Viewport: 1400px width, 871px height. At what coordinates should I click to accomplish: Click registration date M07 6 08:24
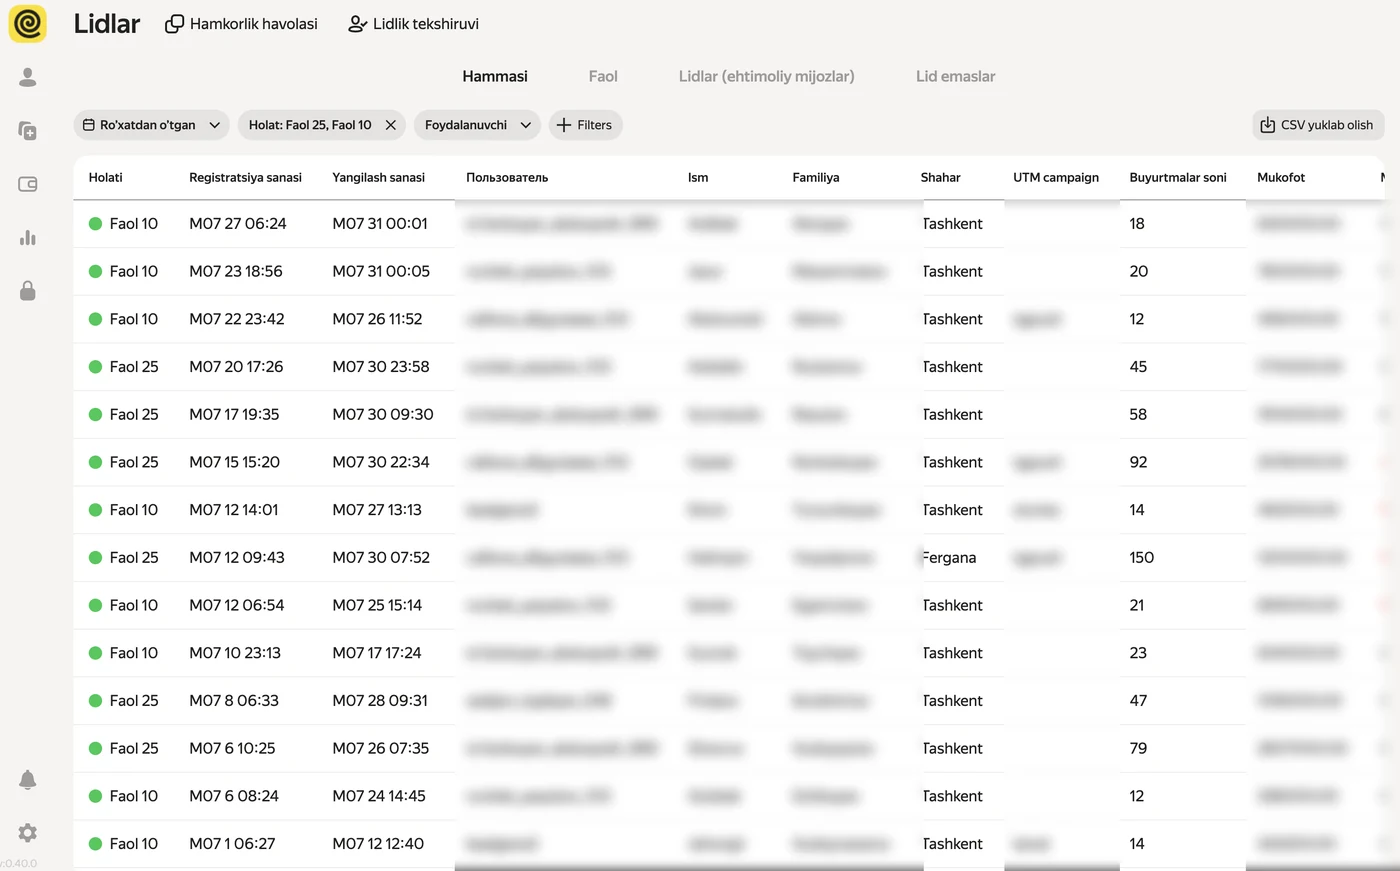coord(234,796)
